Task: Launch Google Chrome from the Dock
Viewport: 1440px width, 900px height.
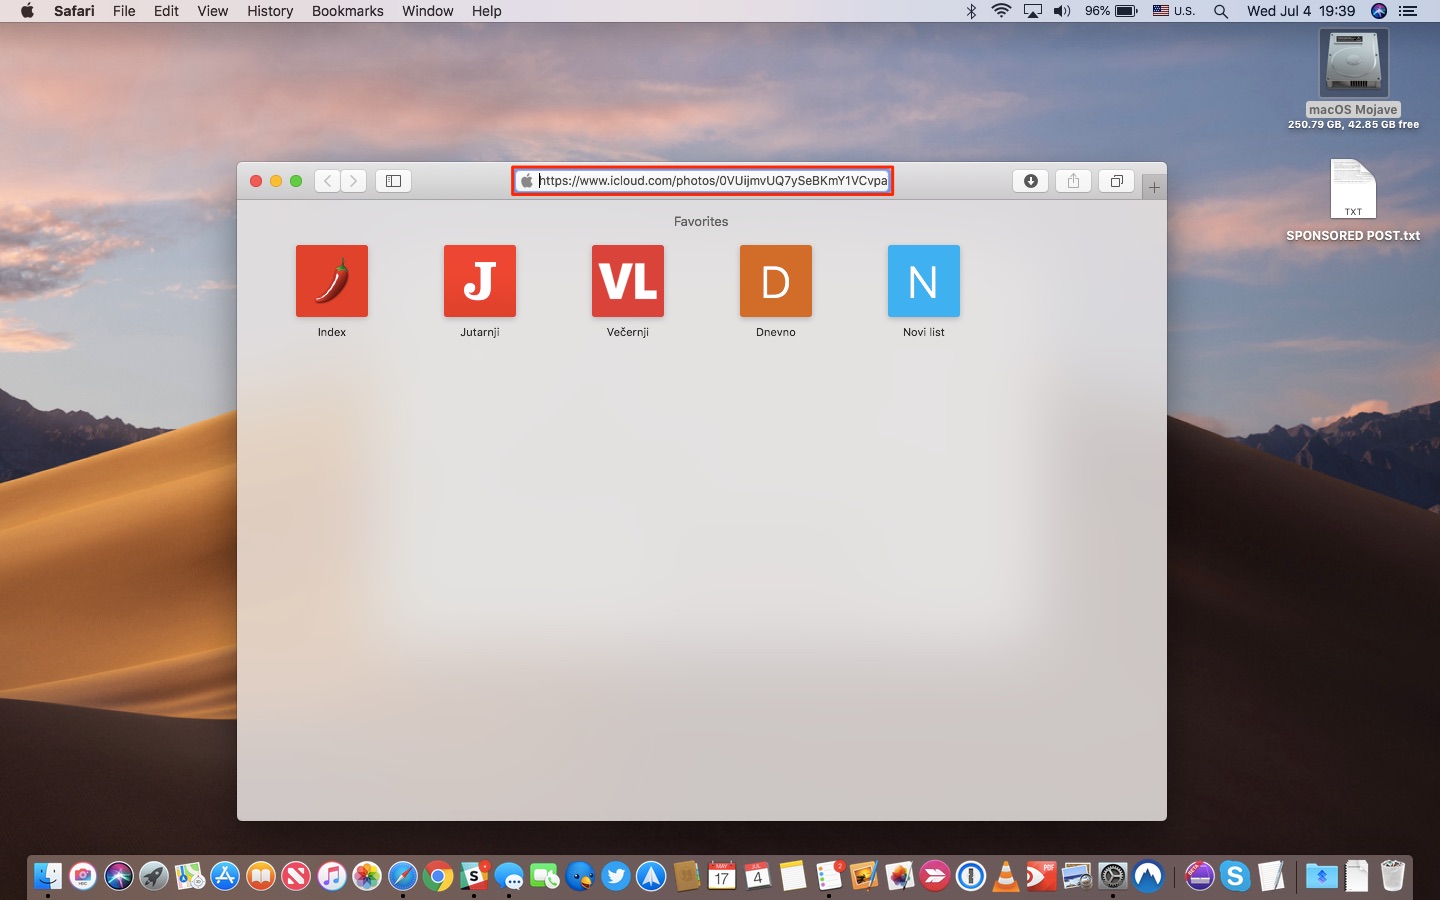Action: [438, 876]
